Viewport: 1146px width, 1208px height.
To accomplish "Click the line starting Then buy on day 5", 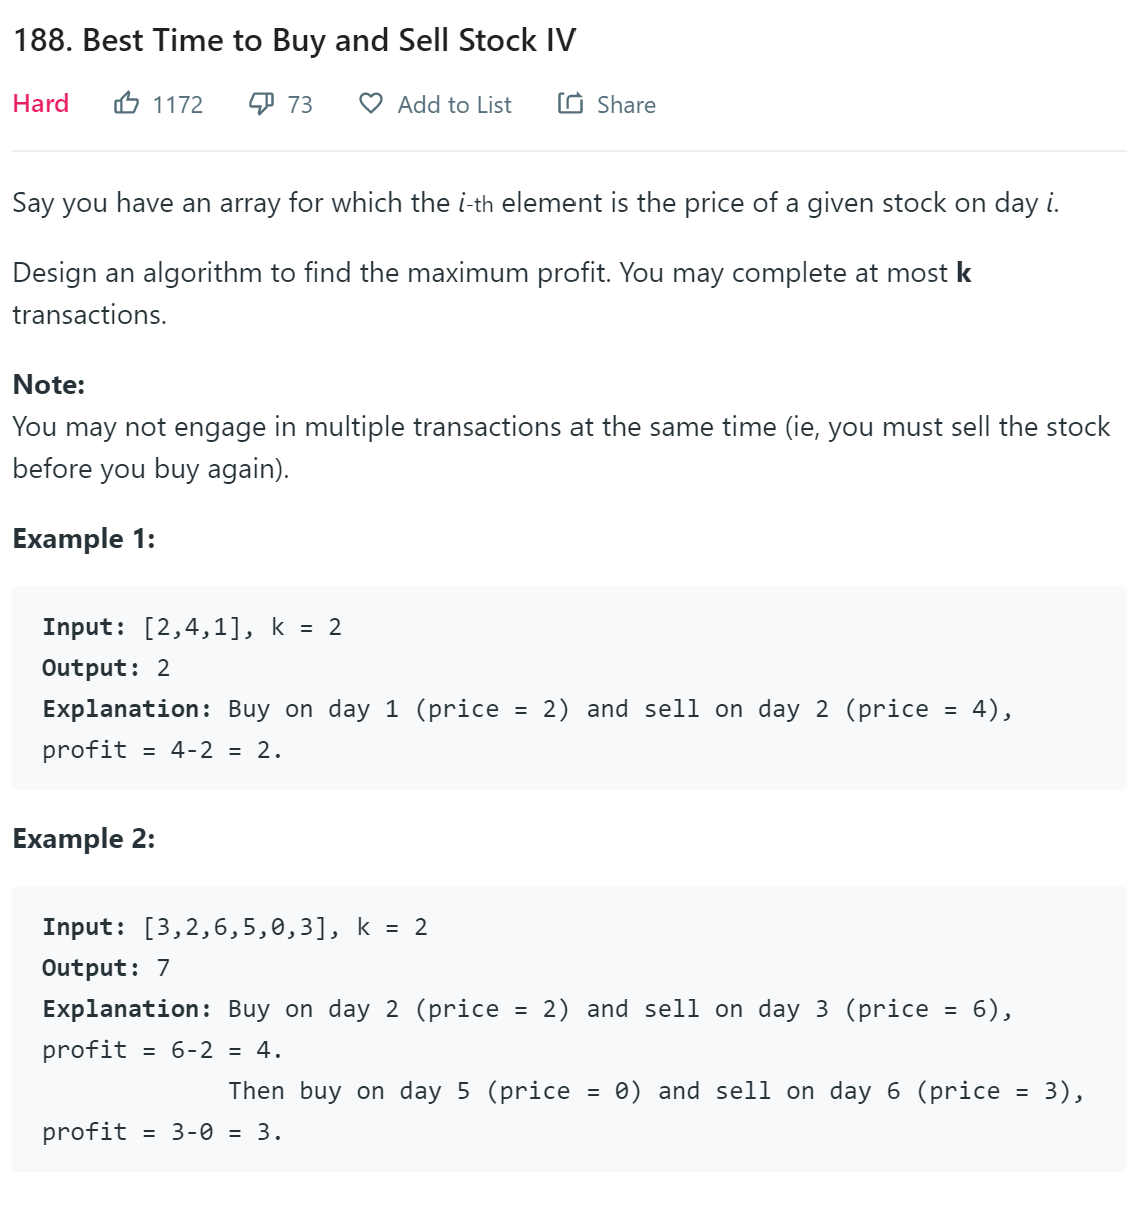I will point(655,1091).
